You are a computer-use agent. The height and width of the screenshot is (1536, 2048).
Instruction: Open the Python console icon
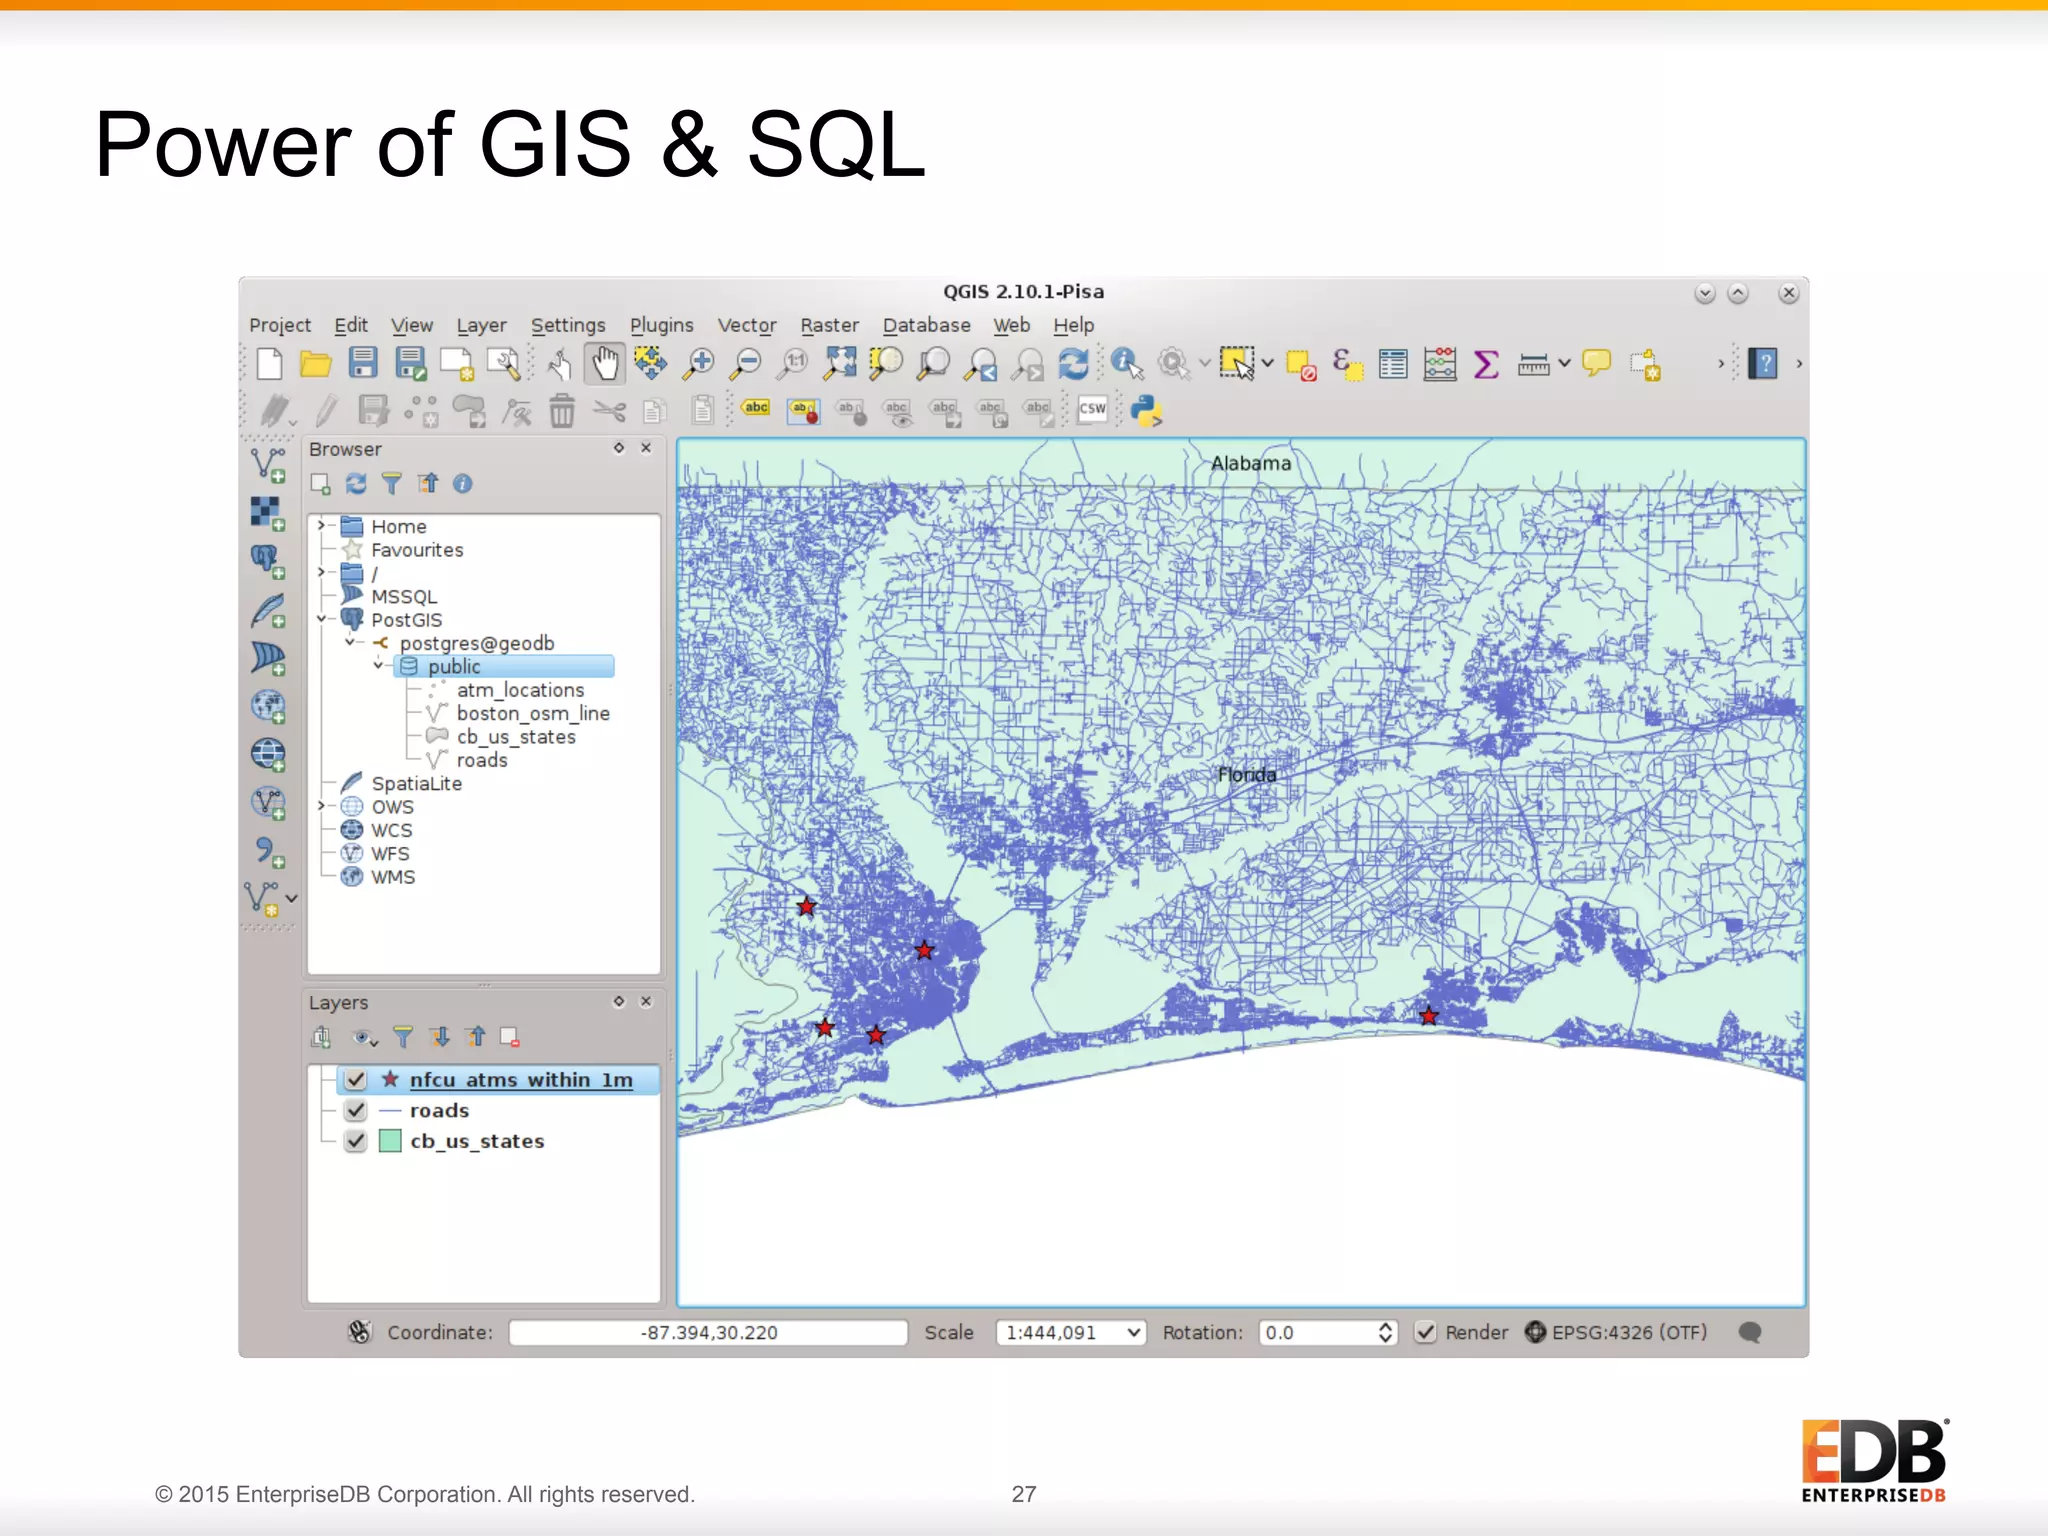click(1145, 411)
